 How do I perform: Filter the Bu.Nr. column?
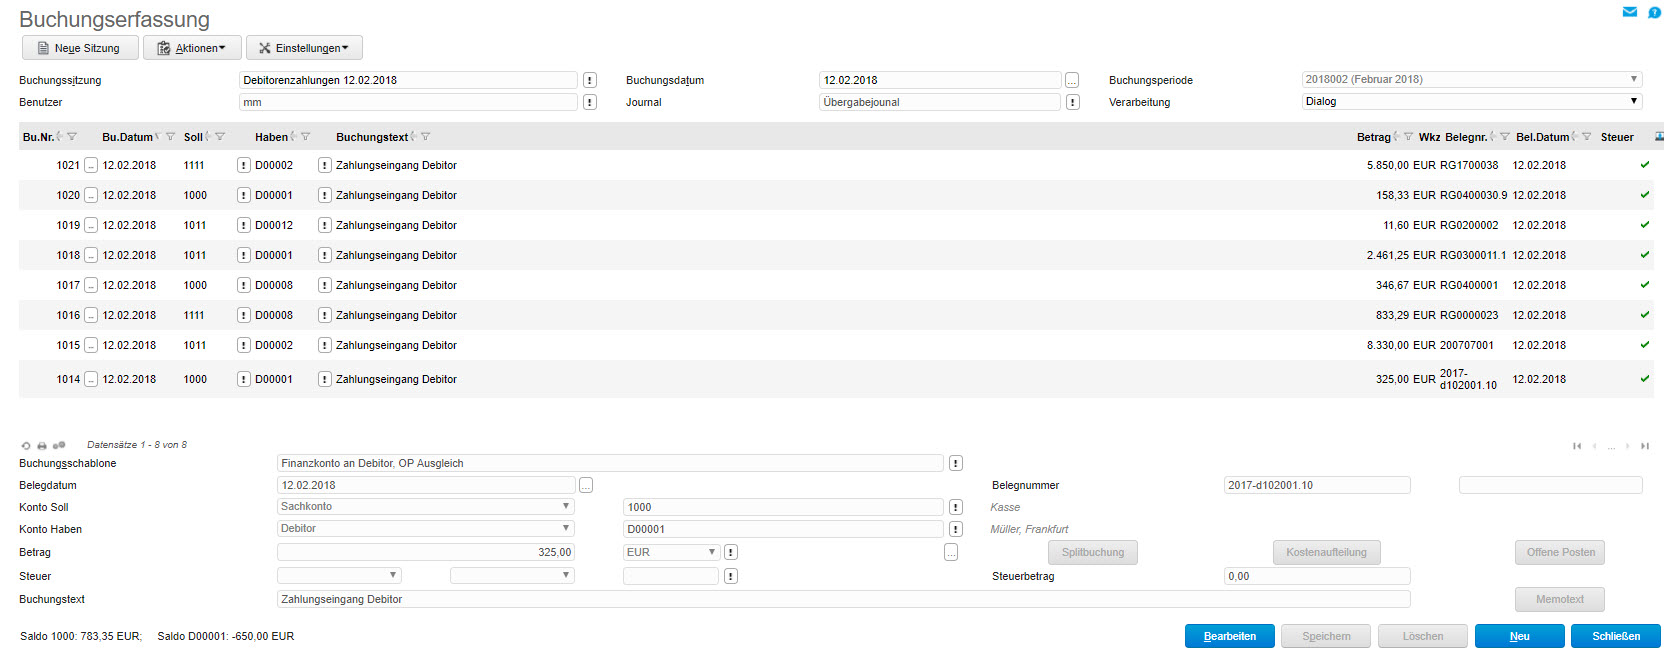point(72,137)
